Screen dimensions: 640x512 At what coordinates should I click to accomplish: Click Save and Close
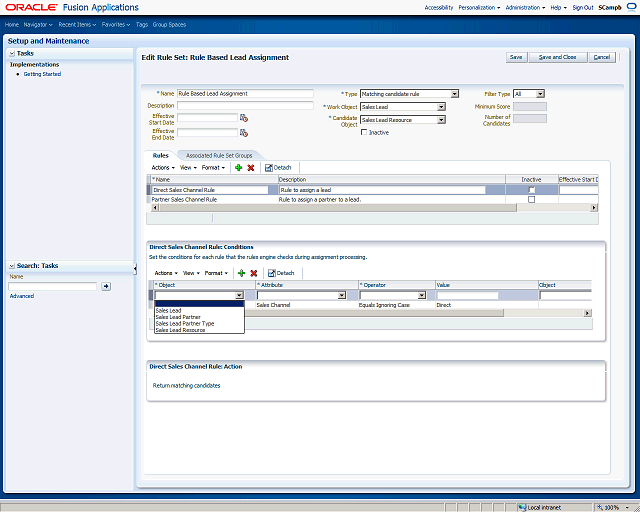(x=558, y=57)
